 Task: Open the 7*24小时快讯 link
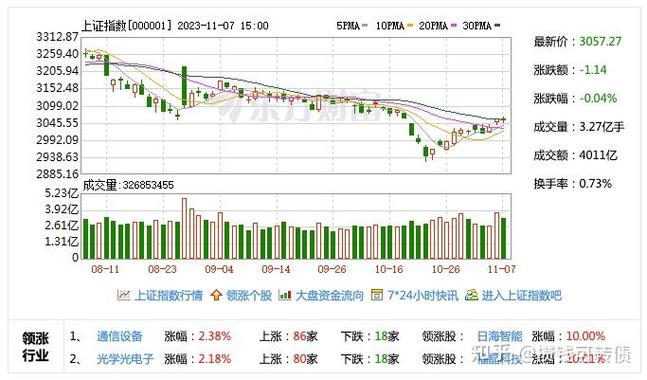423,295
